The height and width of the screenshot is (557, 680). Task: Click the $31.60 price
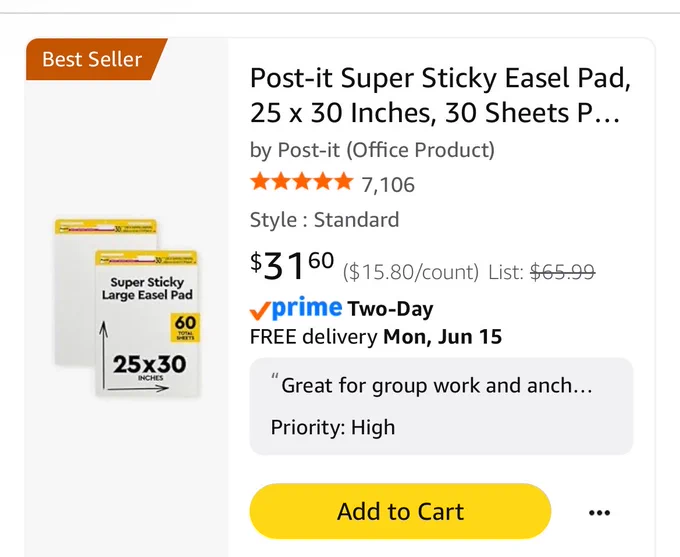coord(292,265)
